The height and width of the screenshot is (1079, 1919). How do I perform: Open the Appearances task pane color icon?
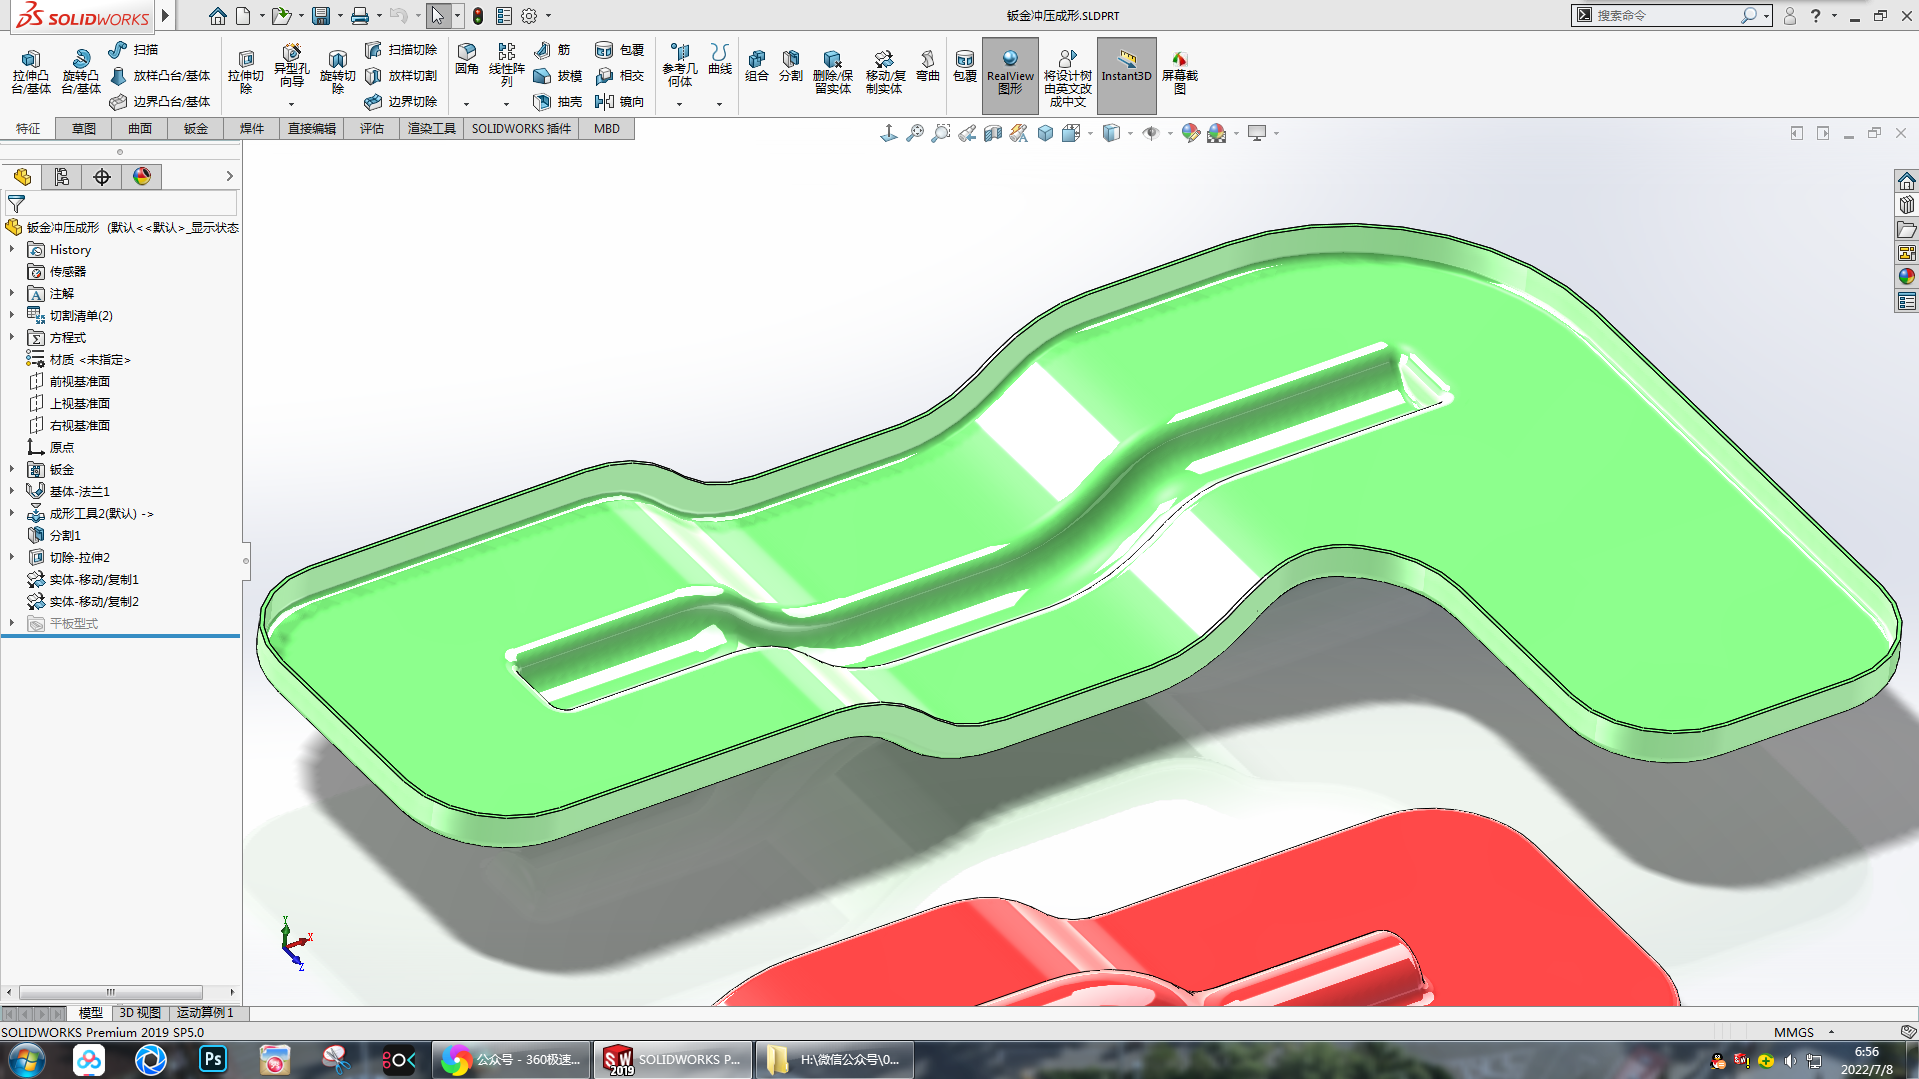coord(1907,276)
